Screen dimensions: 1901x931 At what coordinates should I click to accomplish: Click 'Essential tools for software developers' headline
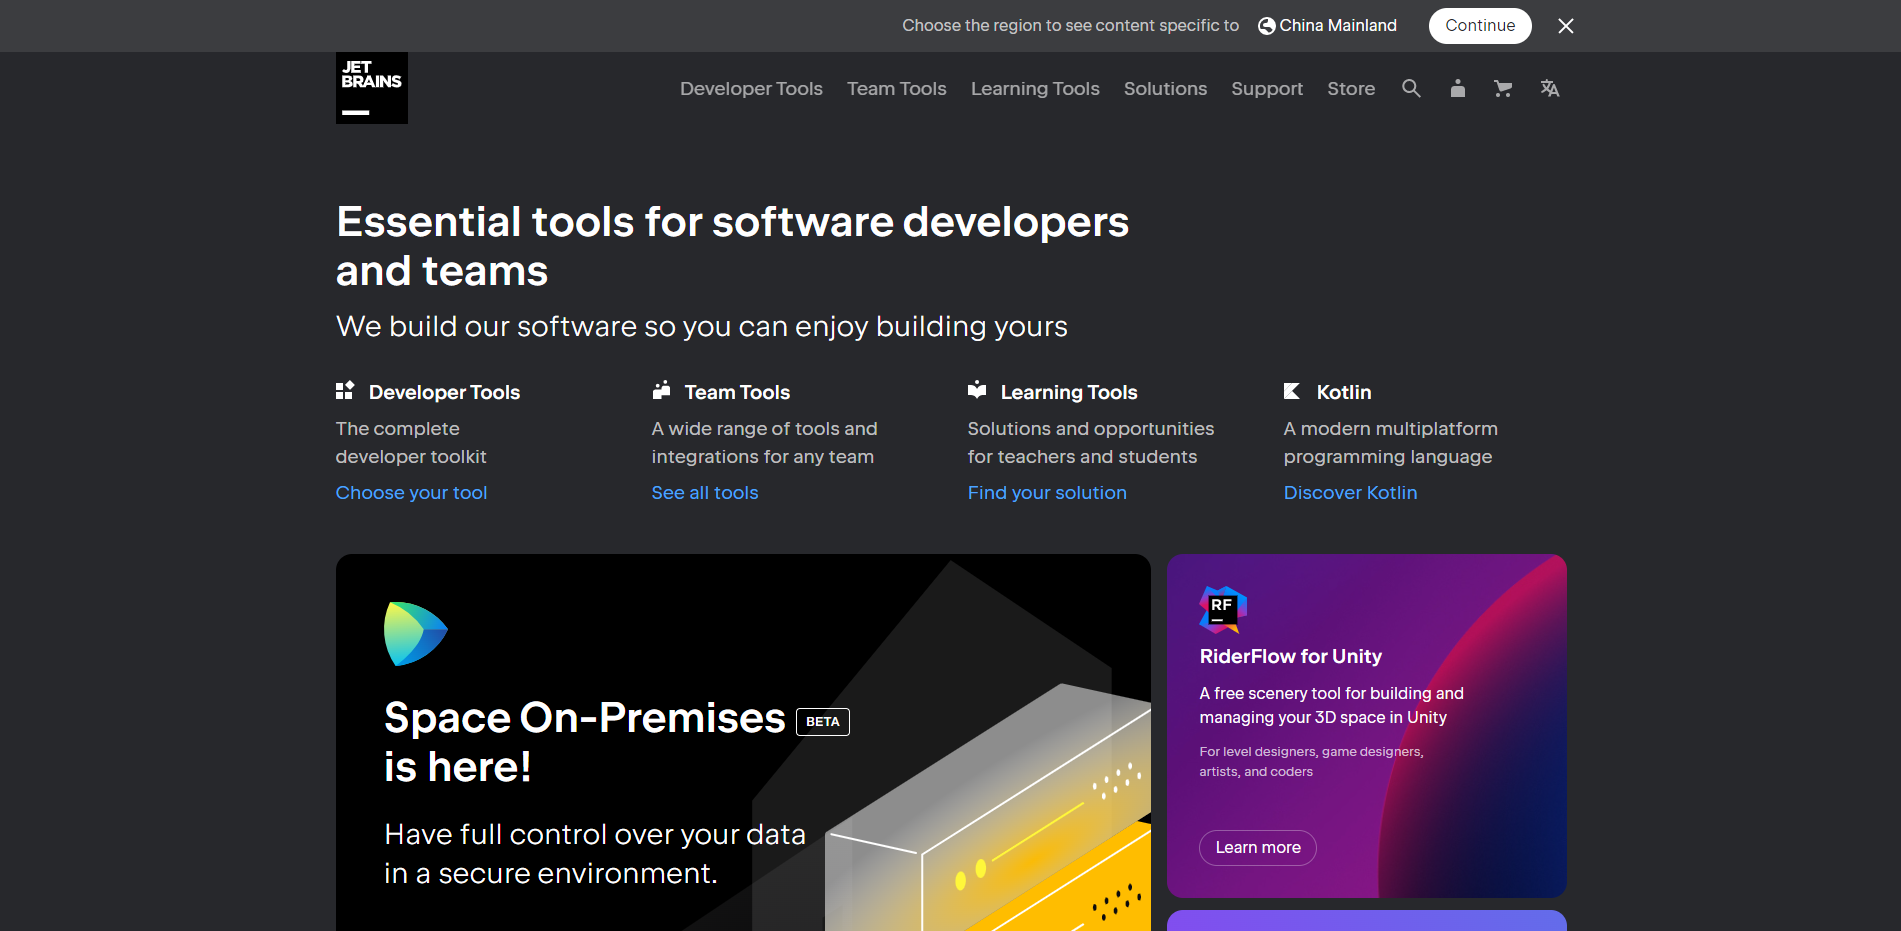click(732, 246)
